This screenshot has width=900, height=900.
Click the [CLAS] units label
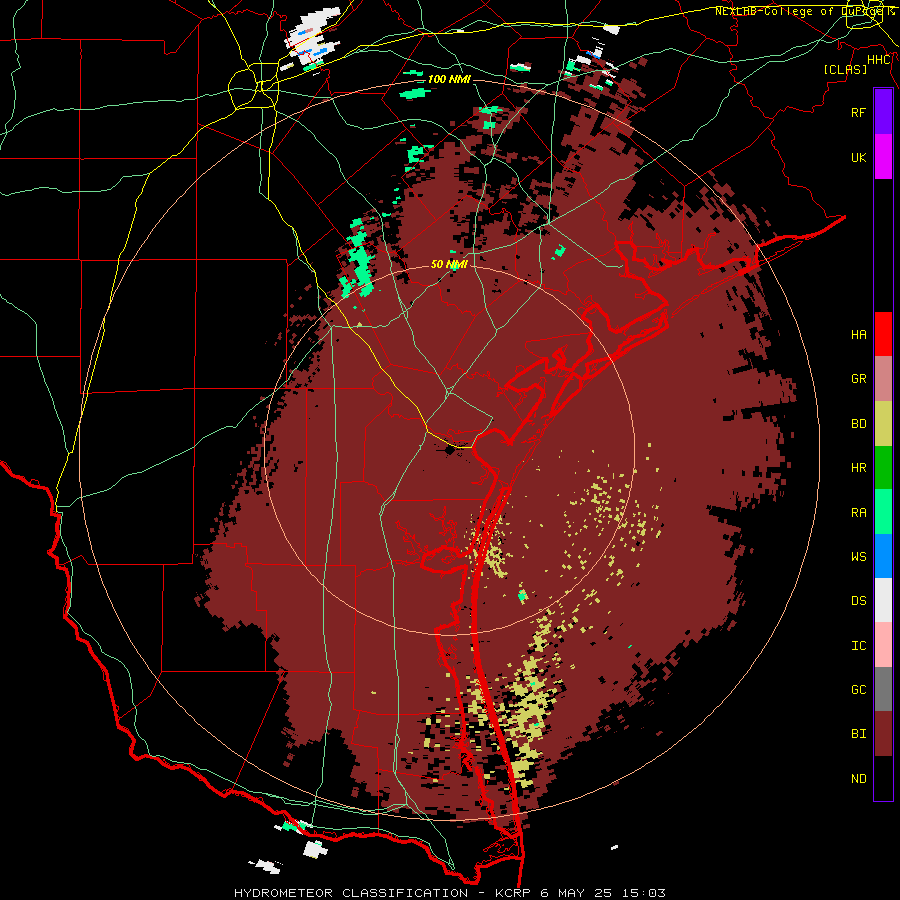click(845, 69)
